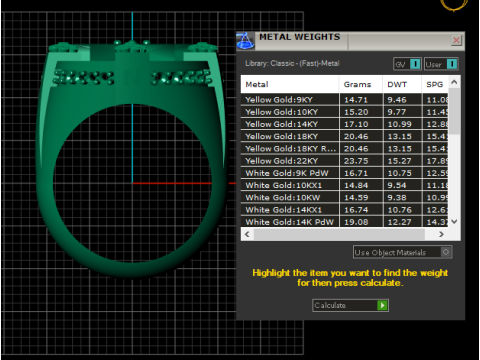Select the White Gold:14KX1 row
The image size is (480, 360).
344,210
